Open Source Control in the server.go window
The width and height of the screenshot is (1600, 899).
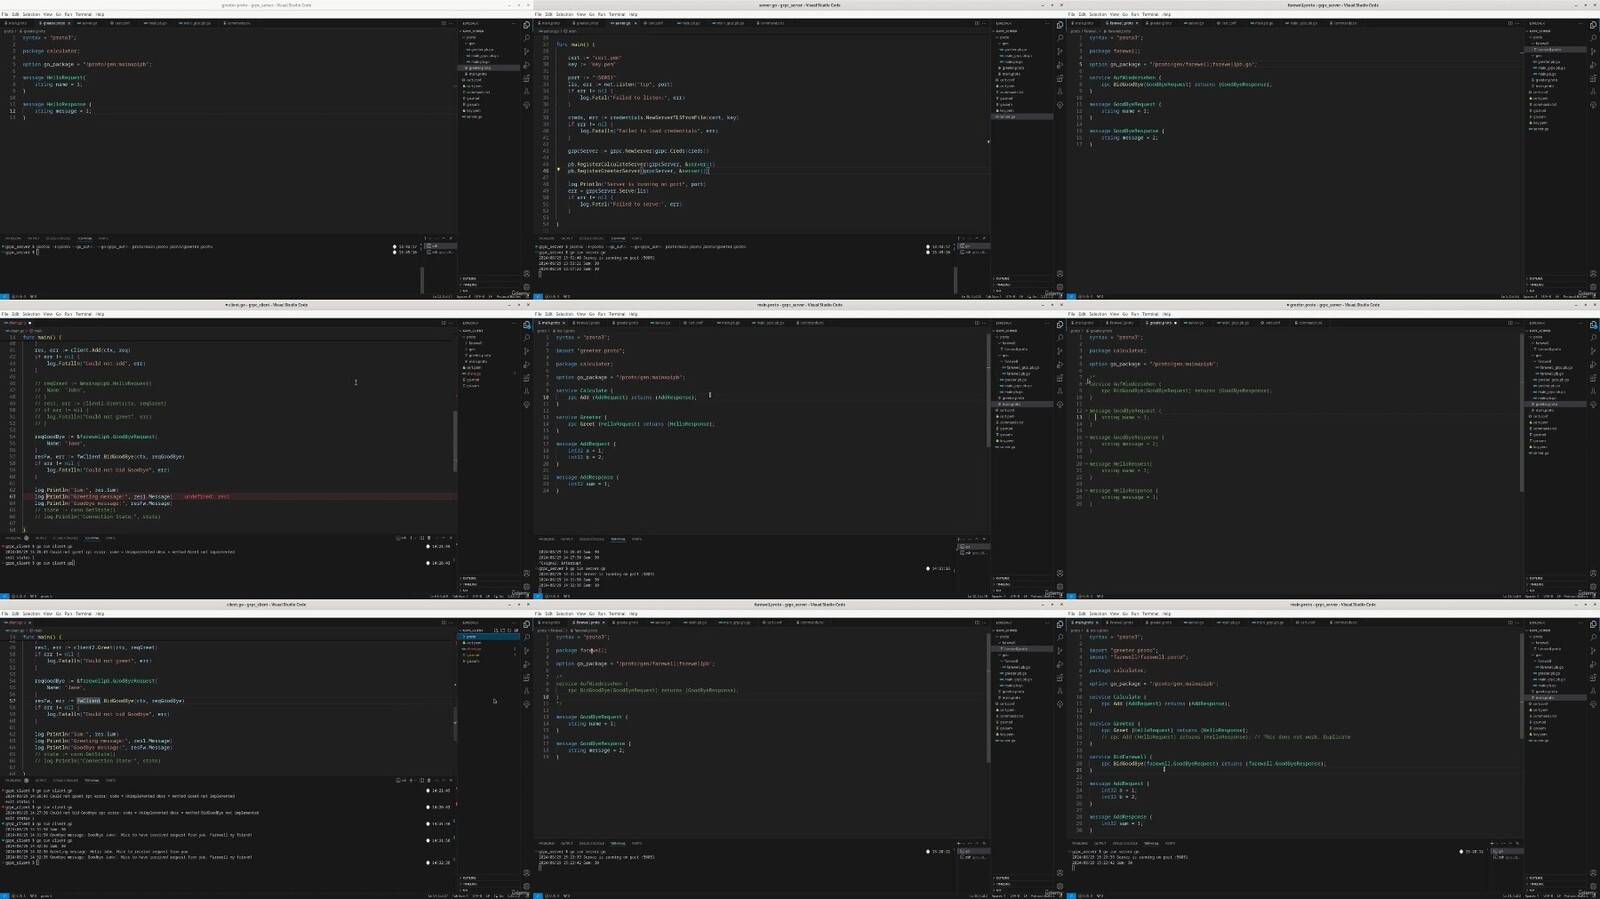click(x=1060, y=52)
